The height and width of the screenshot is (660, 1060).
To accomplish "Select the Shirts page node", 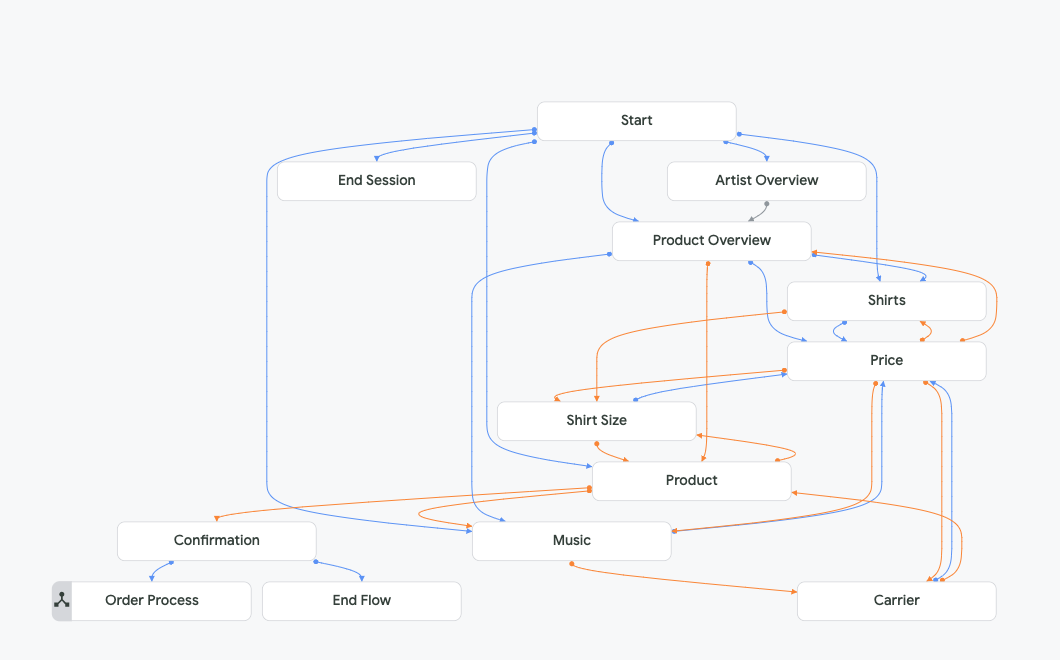I will (x=886, y=301).
